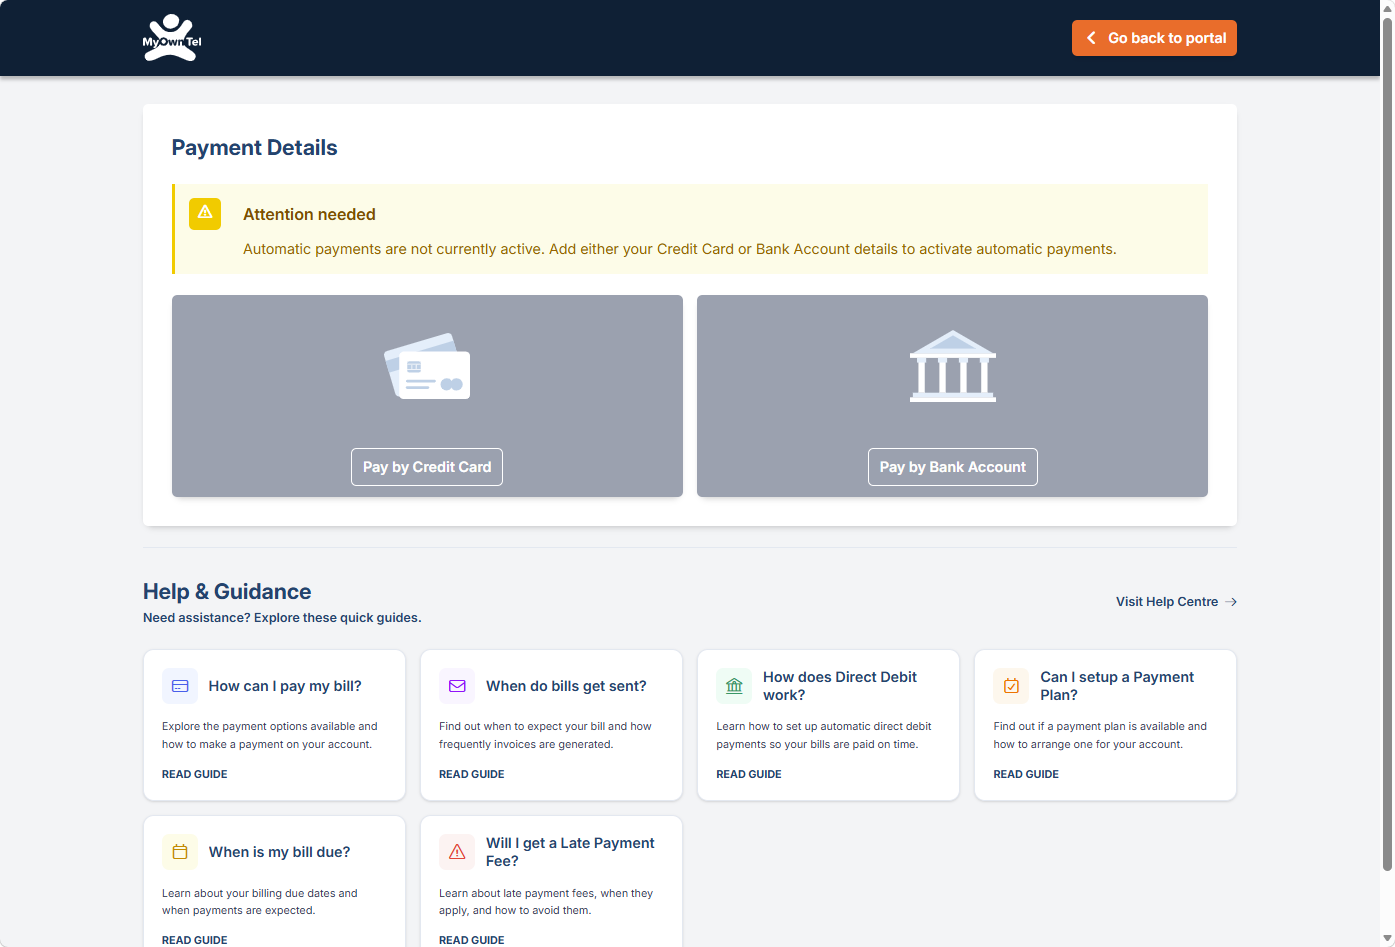Click the scrollbar down arrow

tap(1387, 939)
